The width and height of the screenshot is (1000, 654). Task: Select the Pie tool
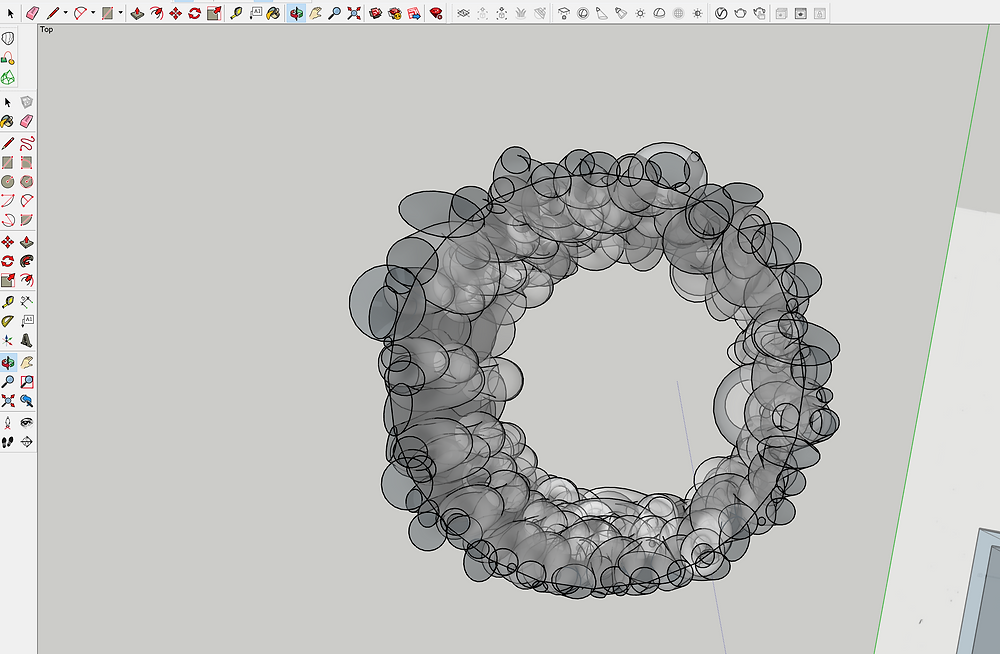coord(26,219)
